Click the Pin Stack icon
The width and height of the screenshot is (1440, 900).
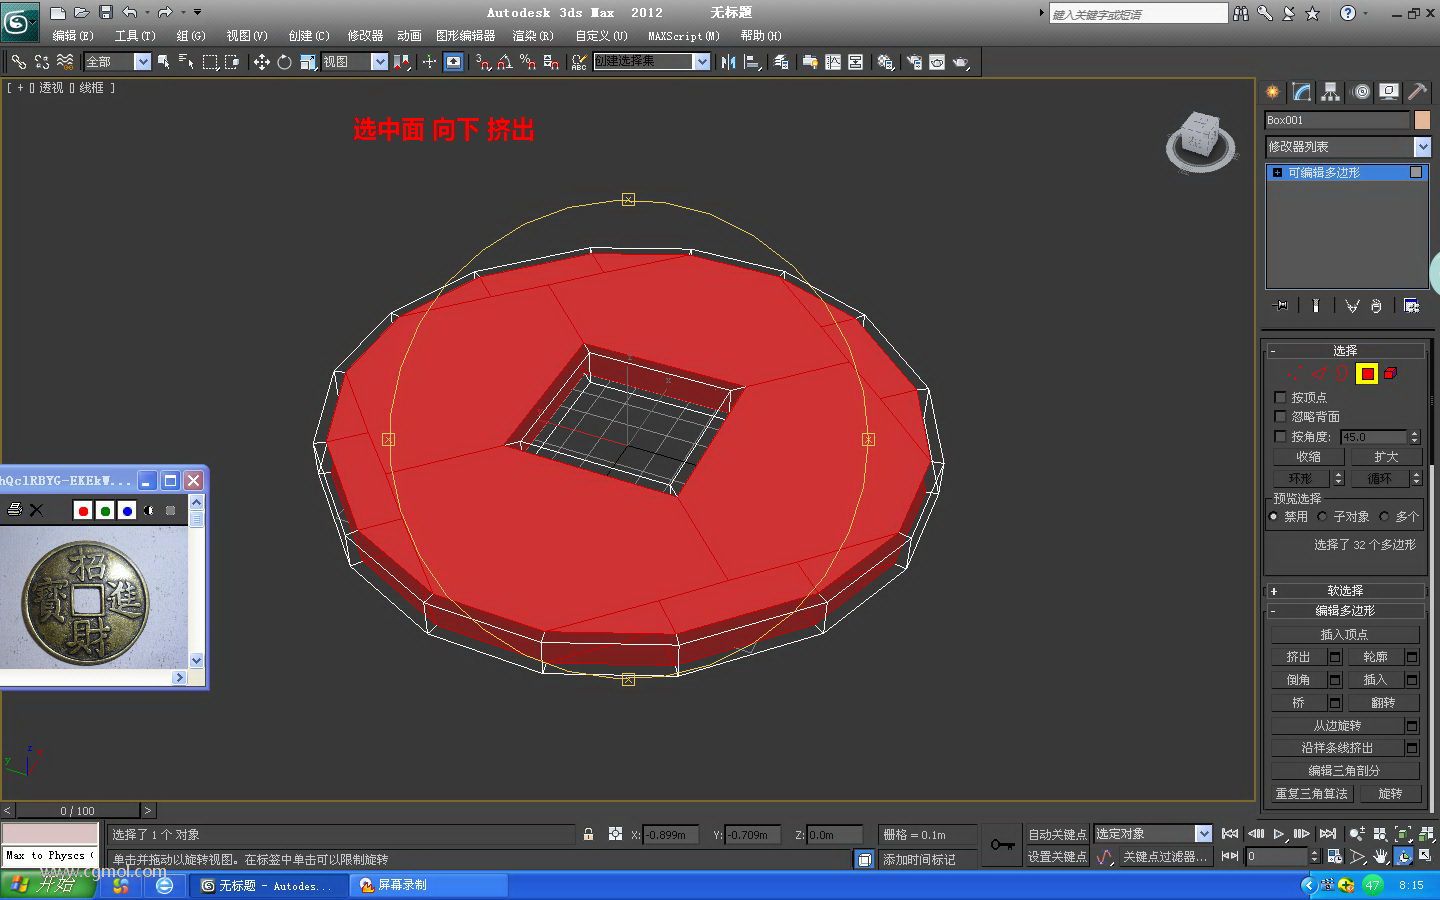[1281, 306]
